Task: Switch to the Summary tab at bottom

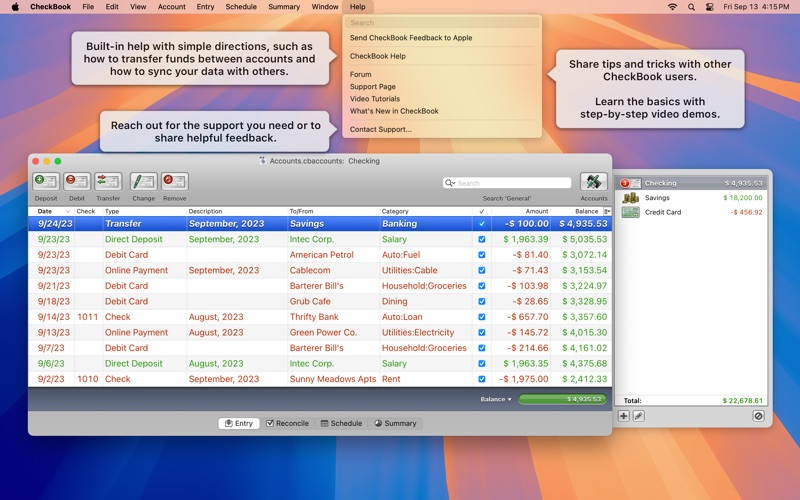Action: [x=395, y=423]
